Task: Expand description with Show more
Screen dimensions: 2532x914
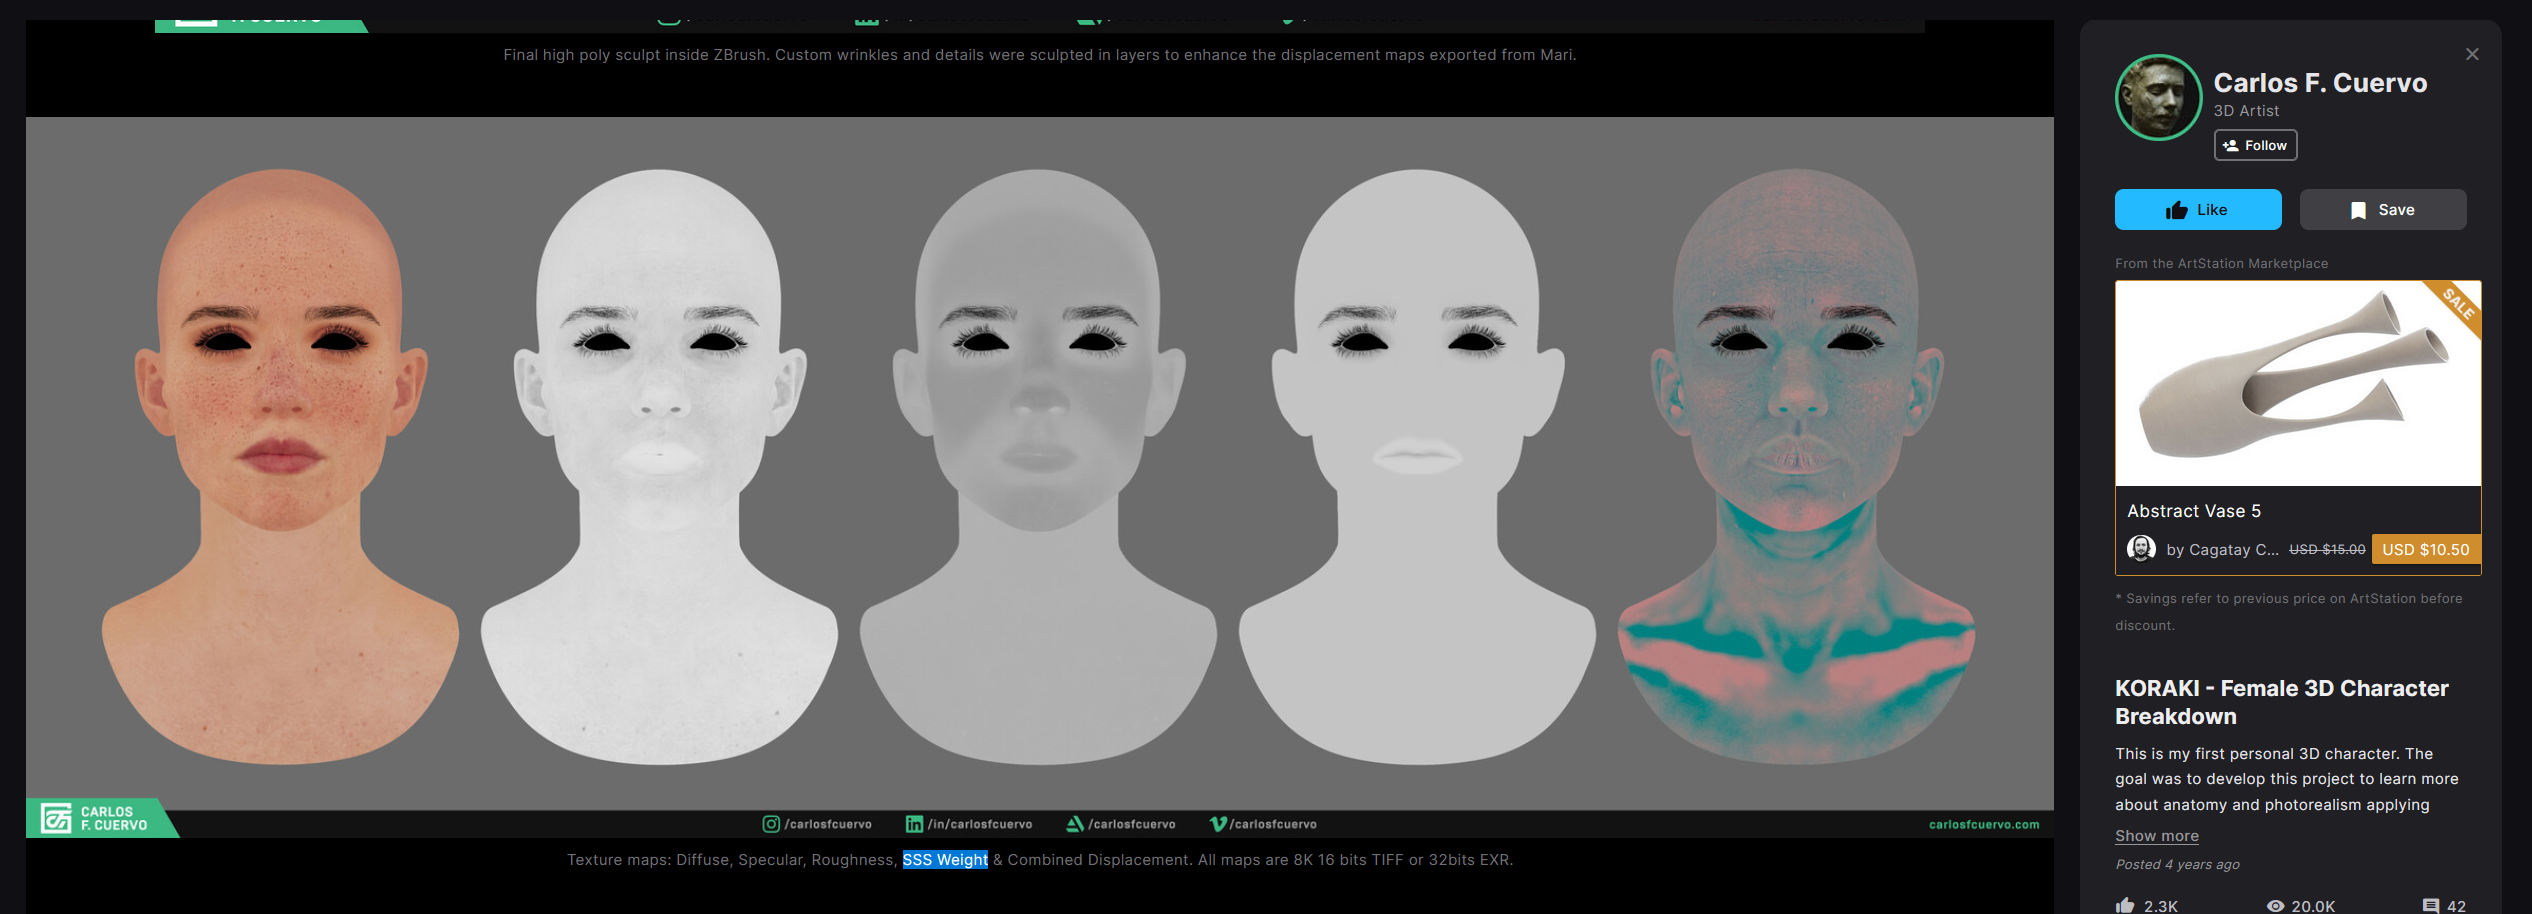Action: click(x=2156, y=836)
